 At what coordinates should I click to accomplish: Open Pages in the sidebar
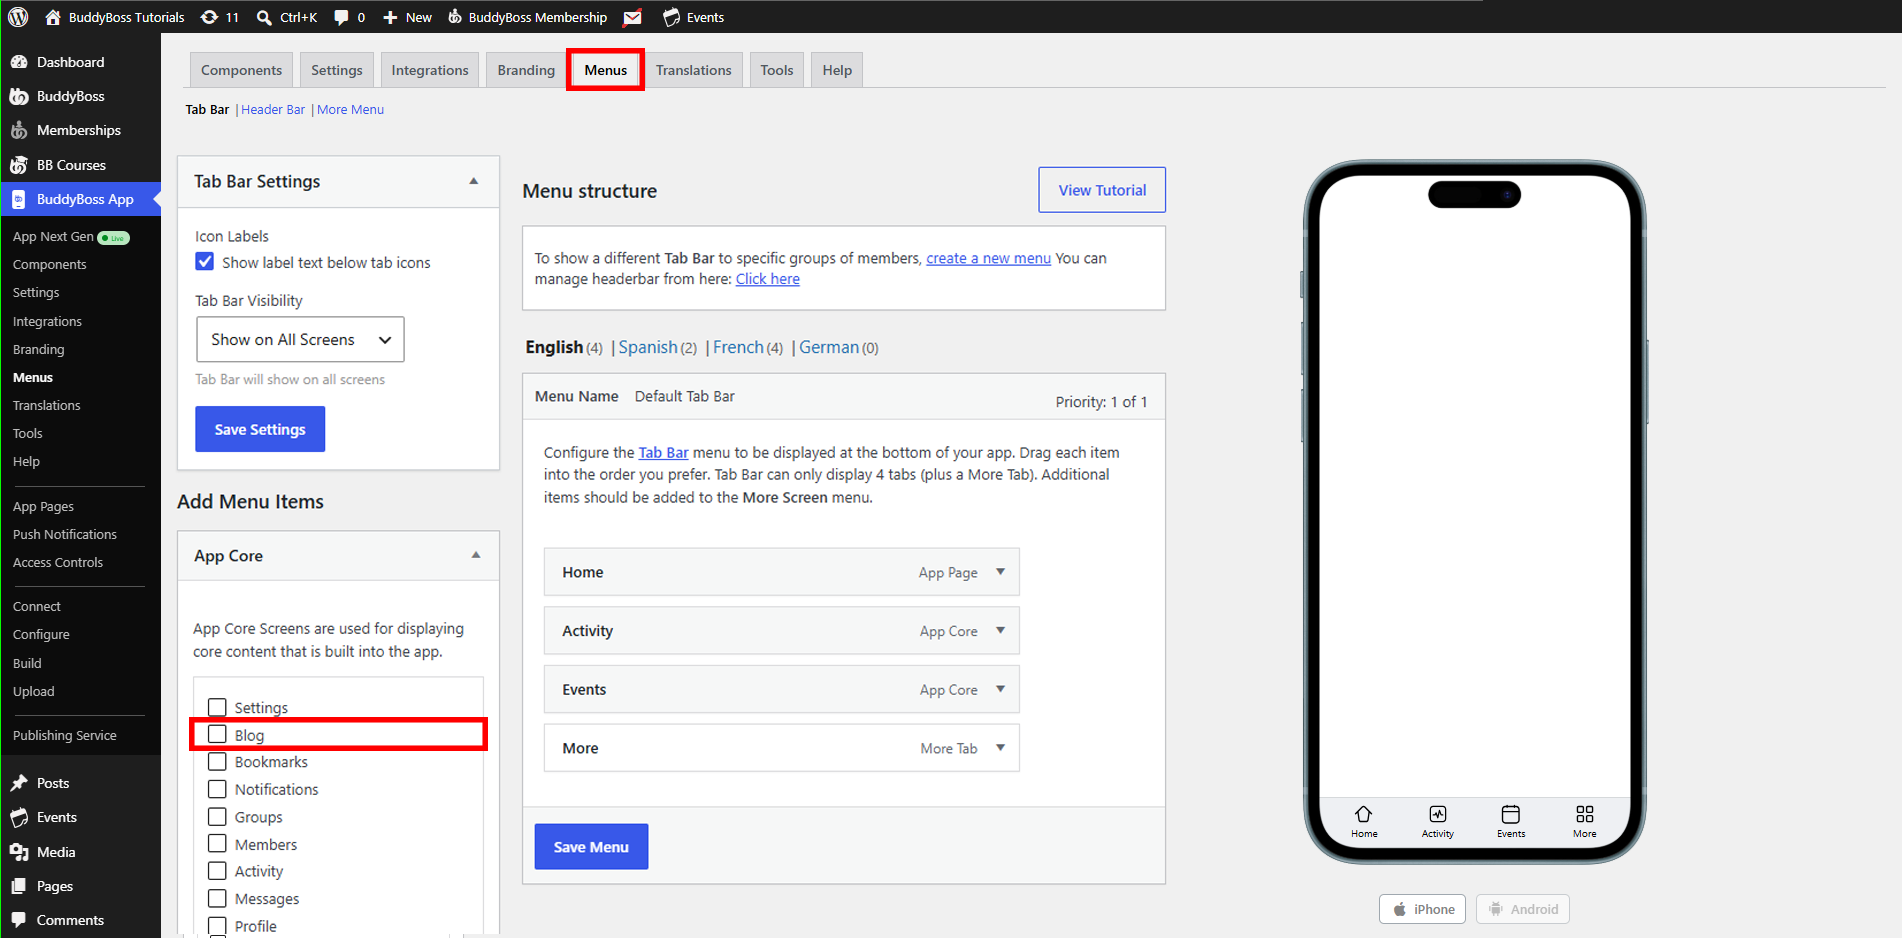click(55, 886)
